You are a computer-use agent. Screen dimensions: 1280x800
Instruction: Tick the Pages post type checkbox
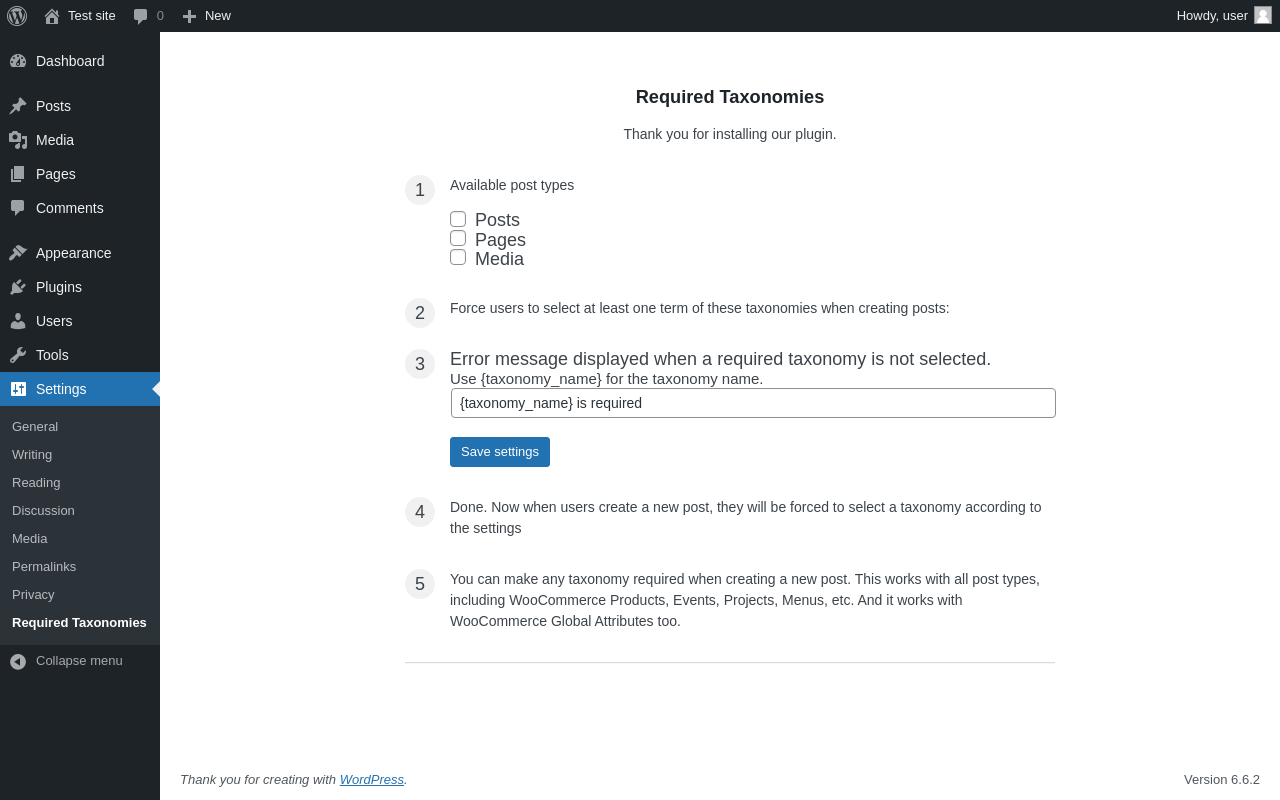coord(458,238)
